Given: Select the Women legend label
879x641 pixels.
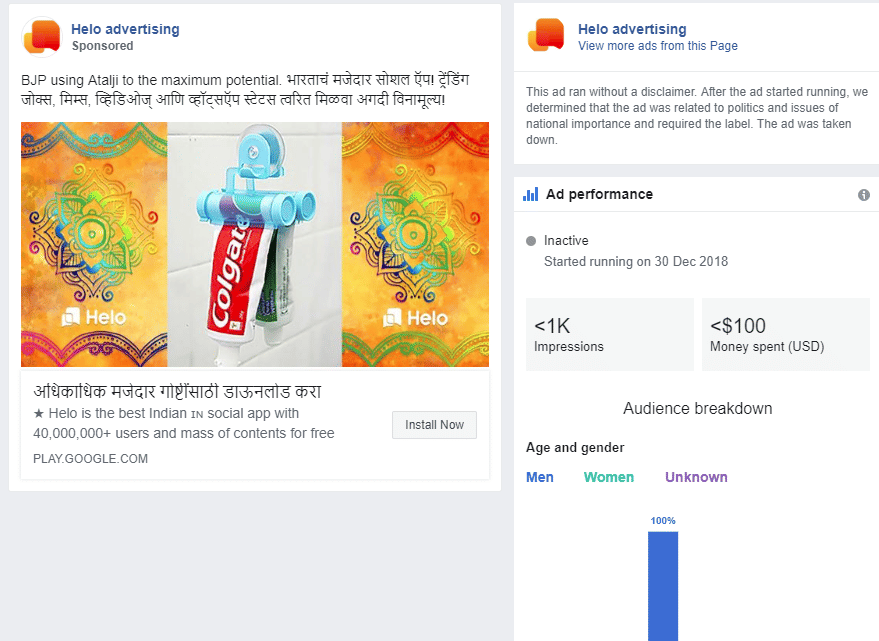Looking at the screenshot, I should coord(609,477).
